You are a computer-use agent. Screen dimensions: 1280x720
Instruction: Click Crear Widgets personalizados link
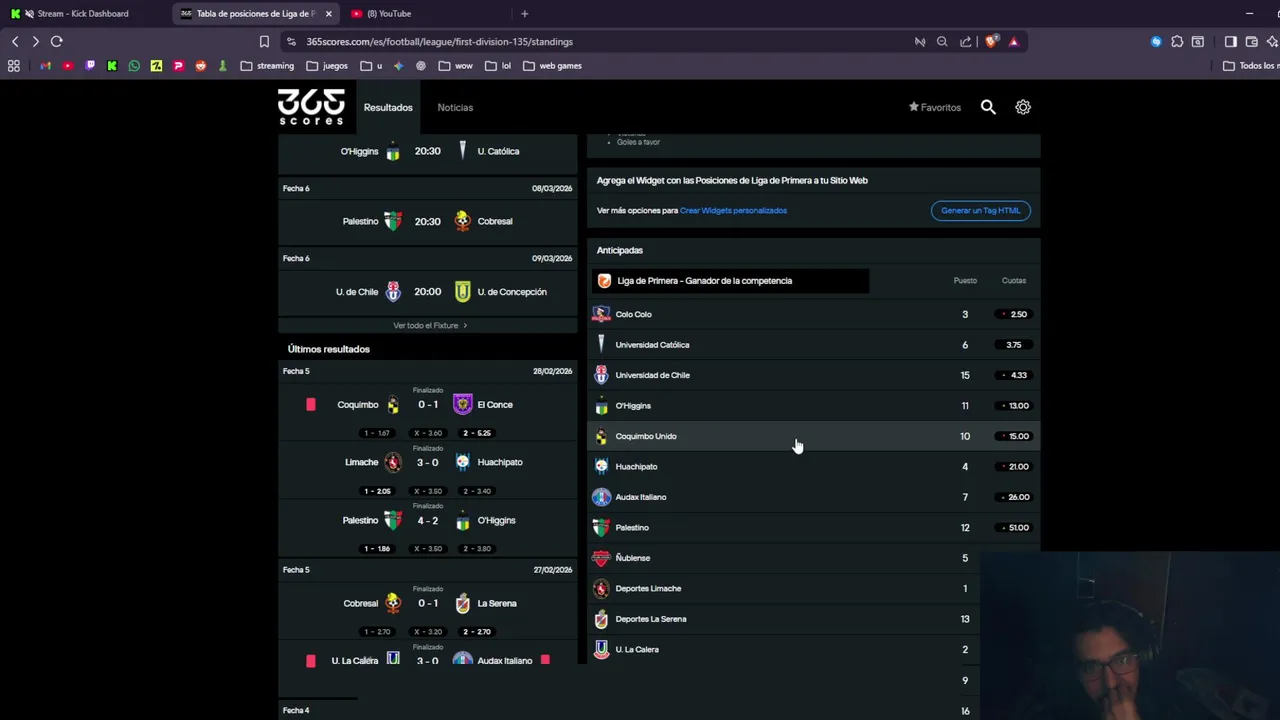pos(733,210)
